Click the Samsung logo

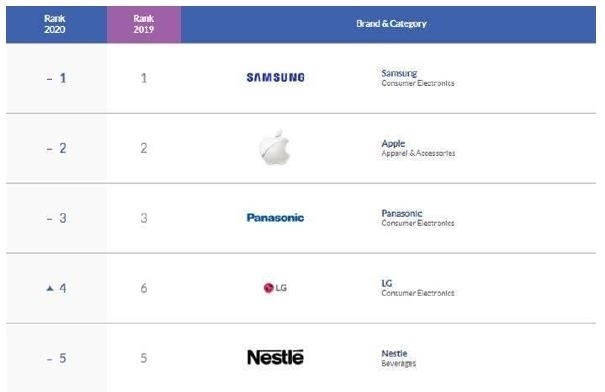tap(275, 78)
